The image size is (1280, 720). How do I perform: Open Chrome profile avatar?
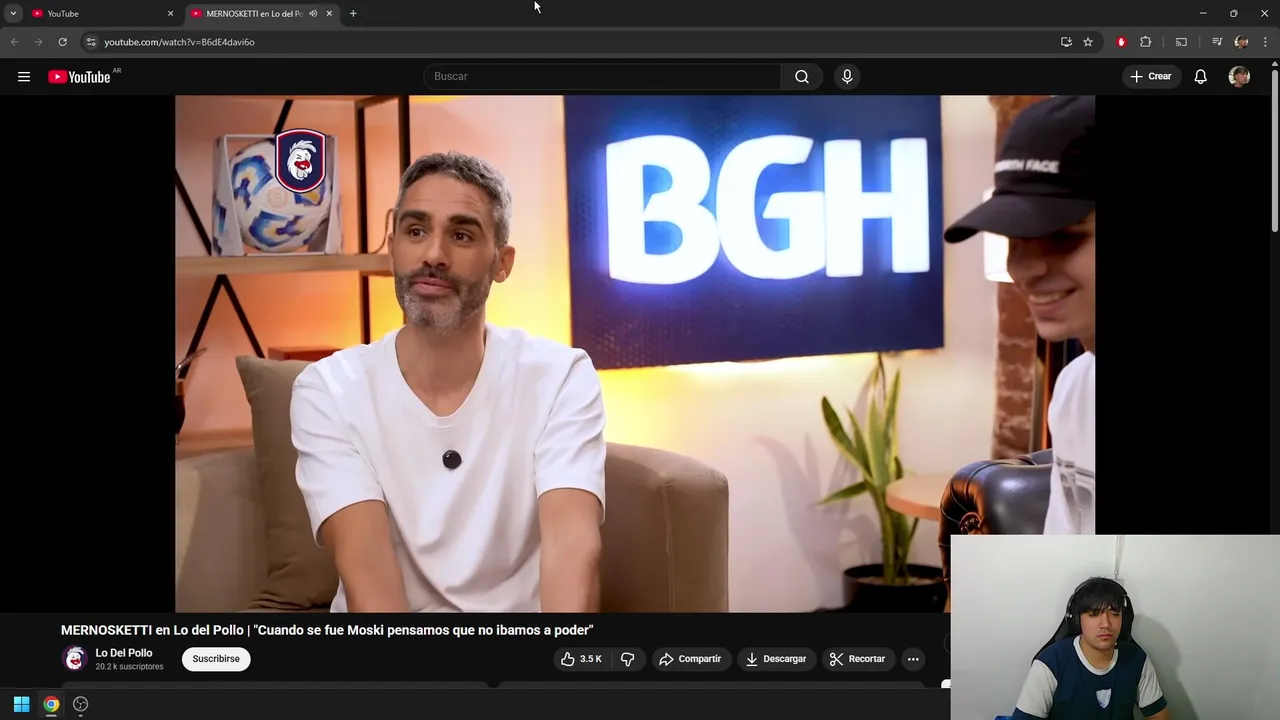coord(1241,42)
